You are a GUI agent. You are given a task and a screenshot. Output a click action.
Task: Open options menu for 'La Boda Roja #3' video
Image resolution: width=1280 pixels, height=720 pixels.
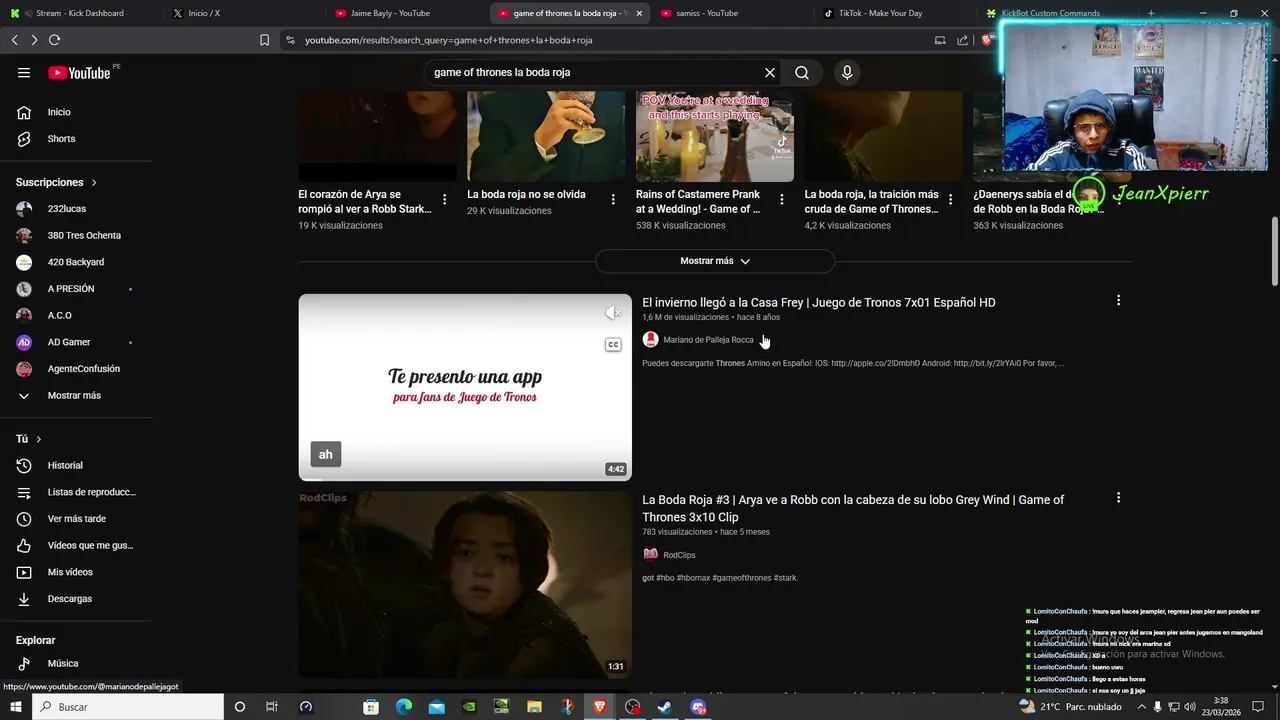coord(1118,497)
